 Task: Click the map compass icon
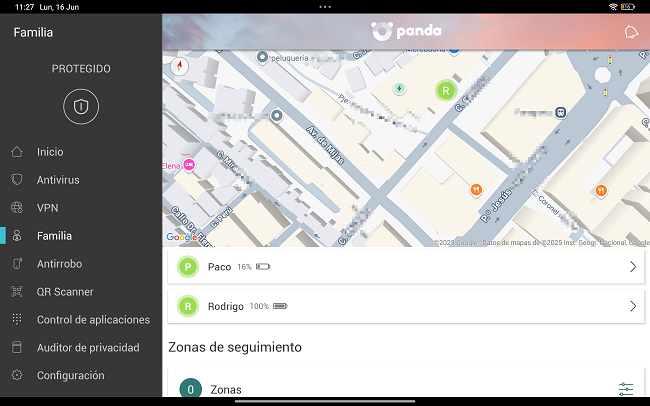(180, 66)
